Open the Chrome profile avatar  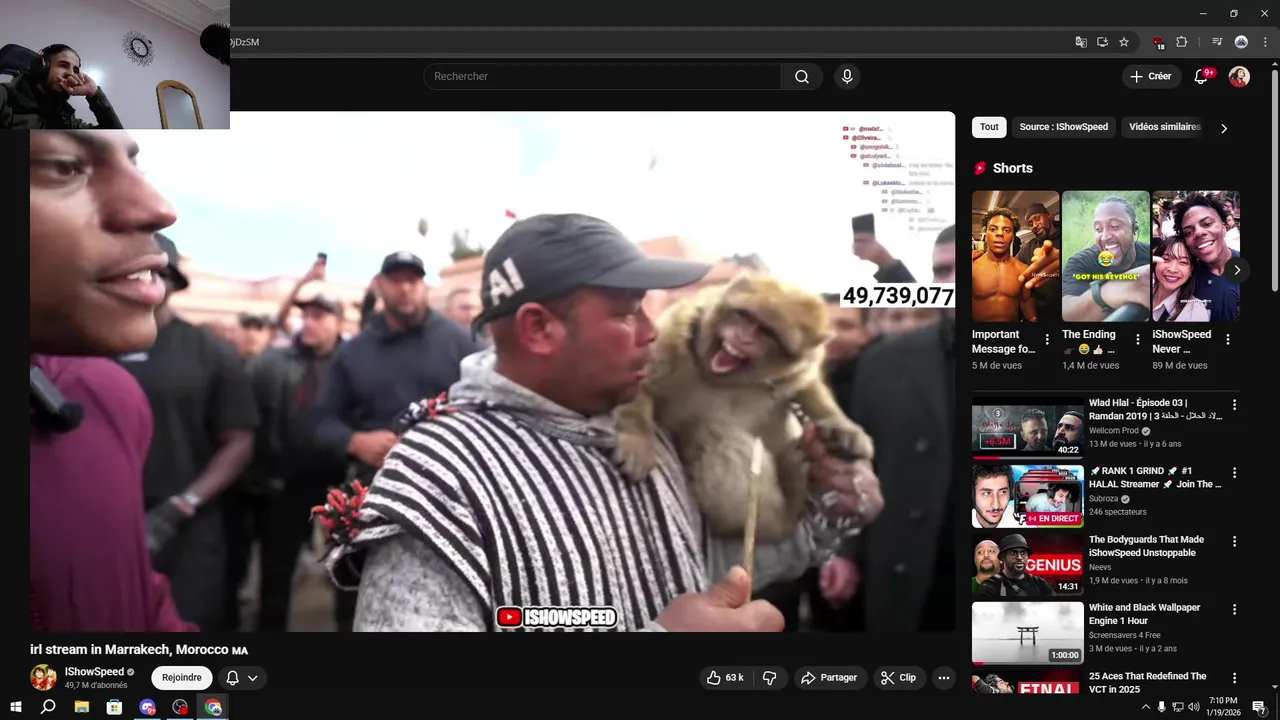pyautogui.click(x=1241, y=42)
